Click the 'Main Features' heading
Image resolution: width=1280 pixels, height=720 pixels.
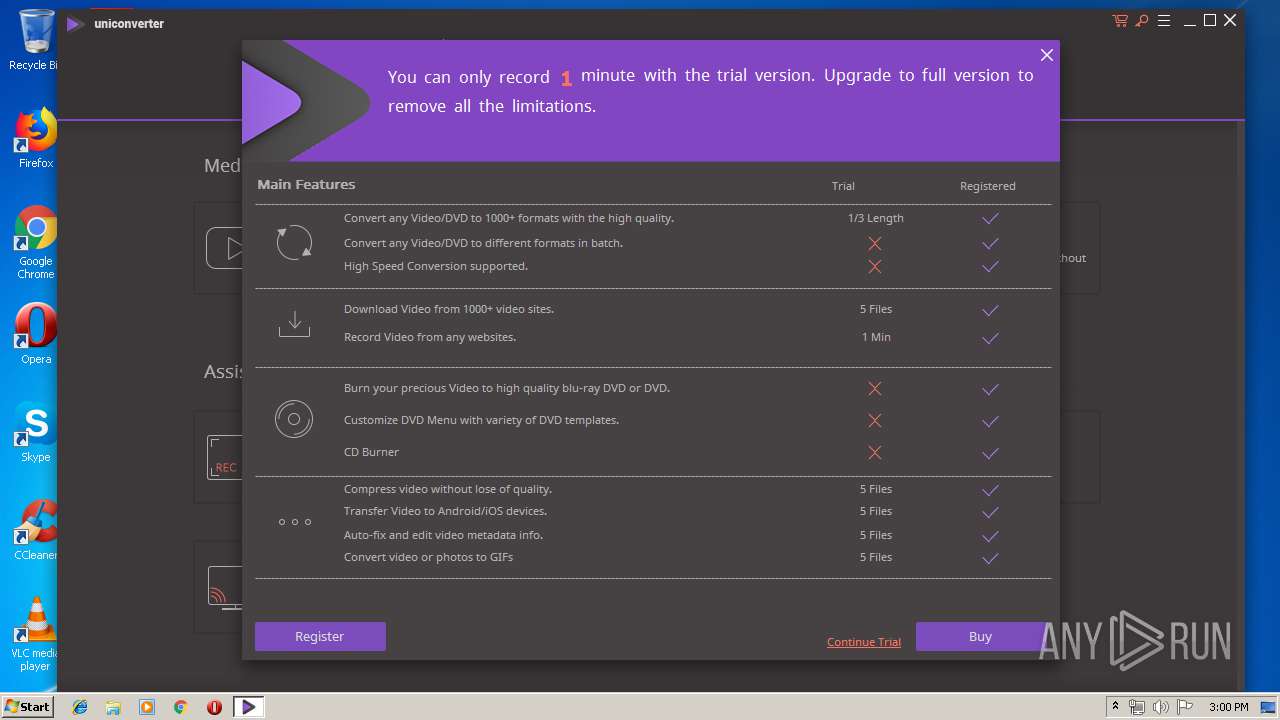306,184
